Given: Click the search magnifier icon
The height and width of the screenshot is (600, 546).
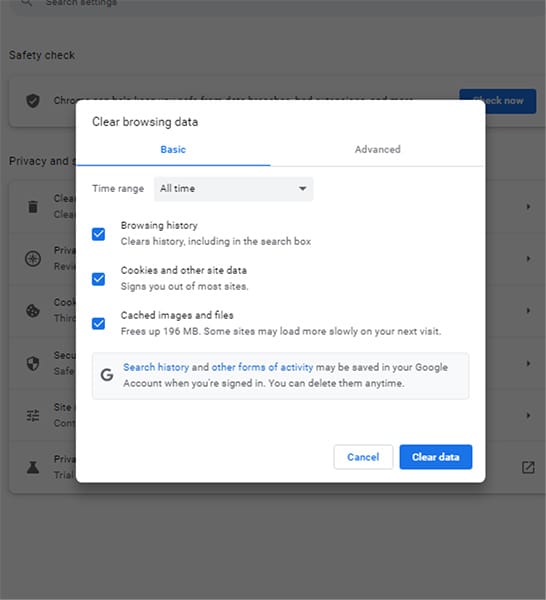Looking at the screenshot, I should click(26, 3).
